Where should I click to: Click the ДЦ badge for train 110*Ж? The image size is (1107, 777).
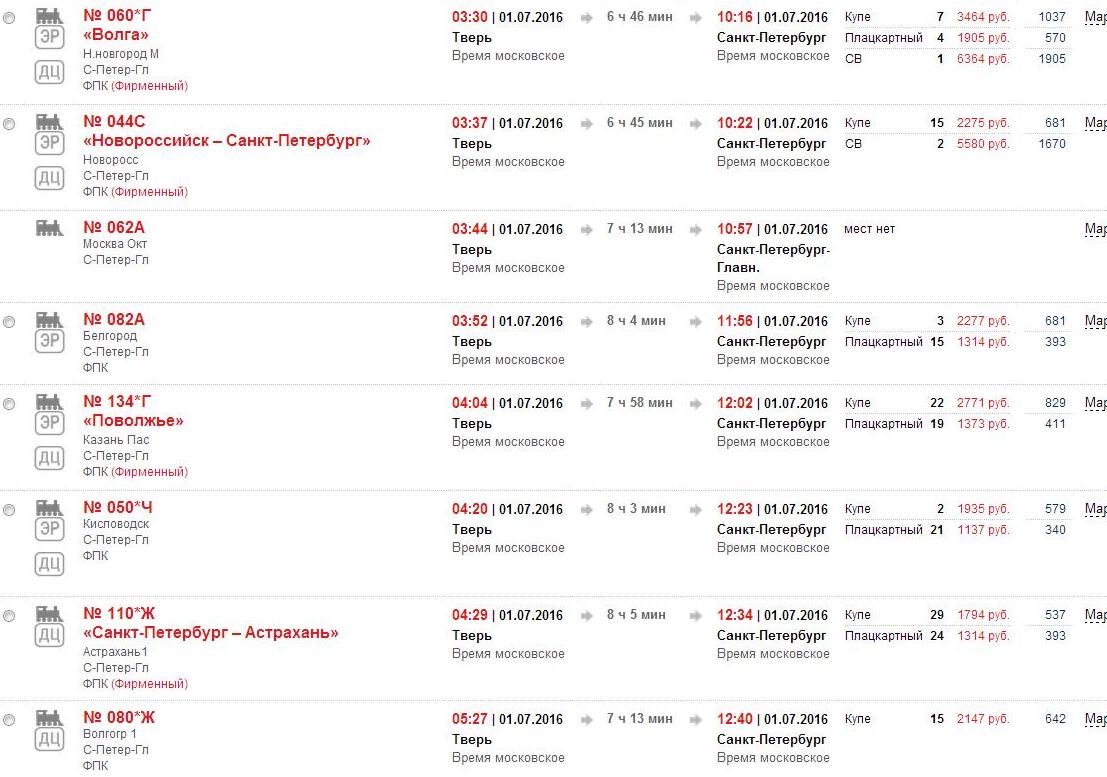click(49, 635)
